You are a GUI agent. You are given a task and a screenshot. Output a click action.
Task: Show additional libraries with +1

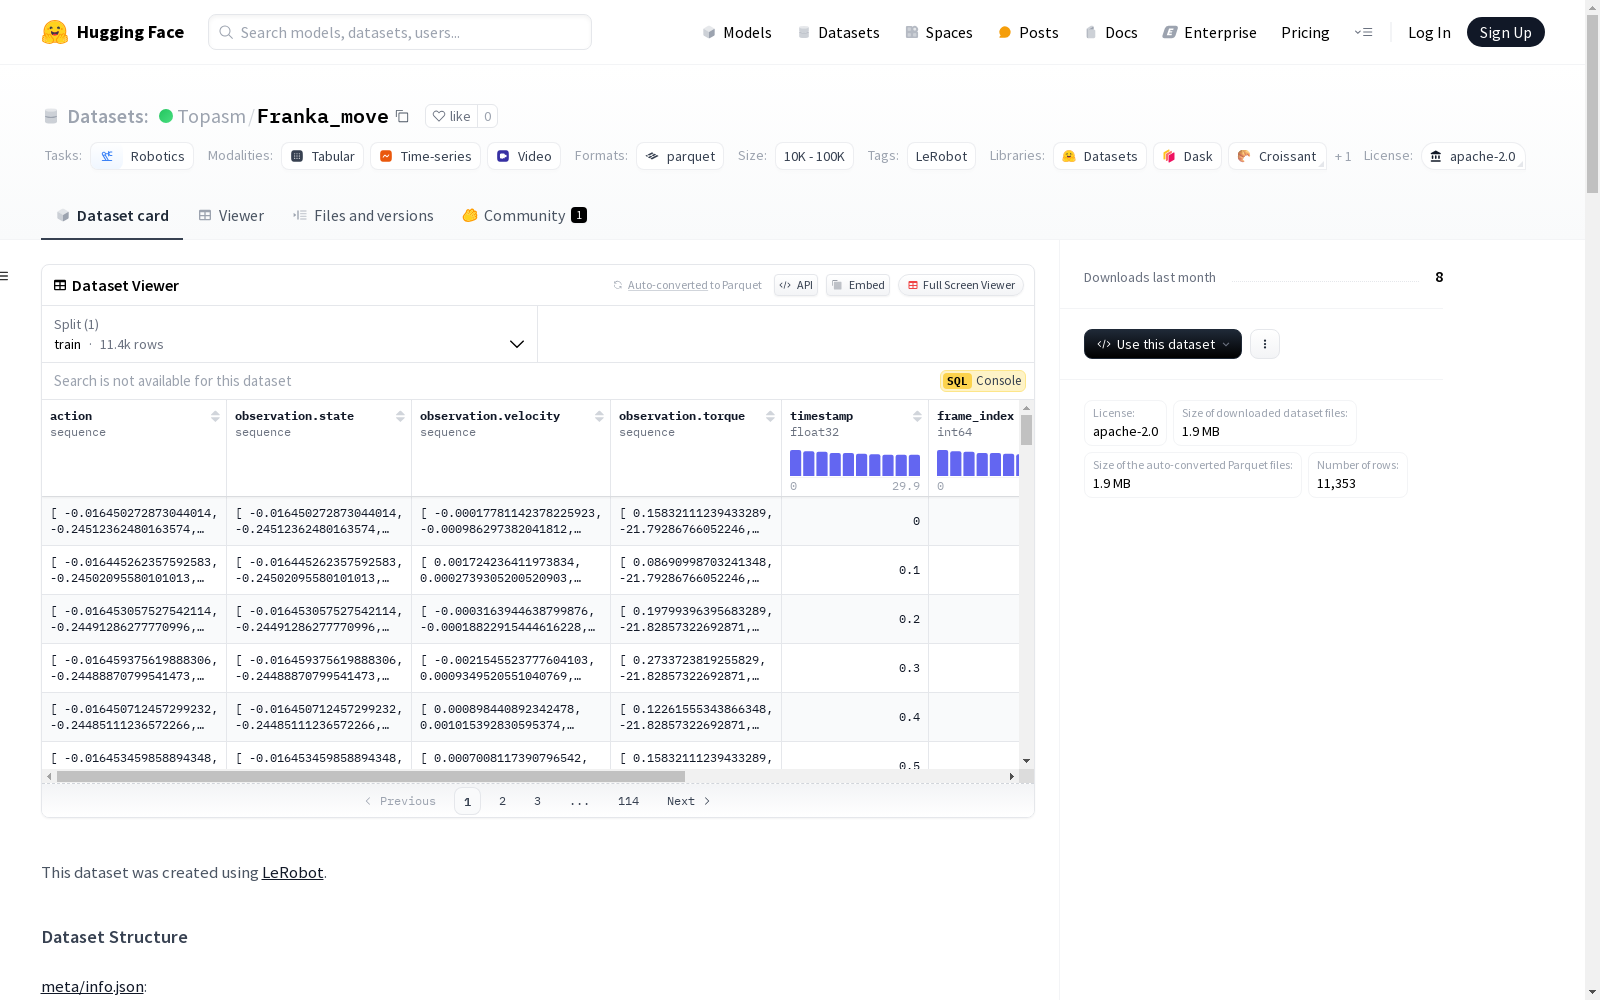pos(1343,156)
